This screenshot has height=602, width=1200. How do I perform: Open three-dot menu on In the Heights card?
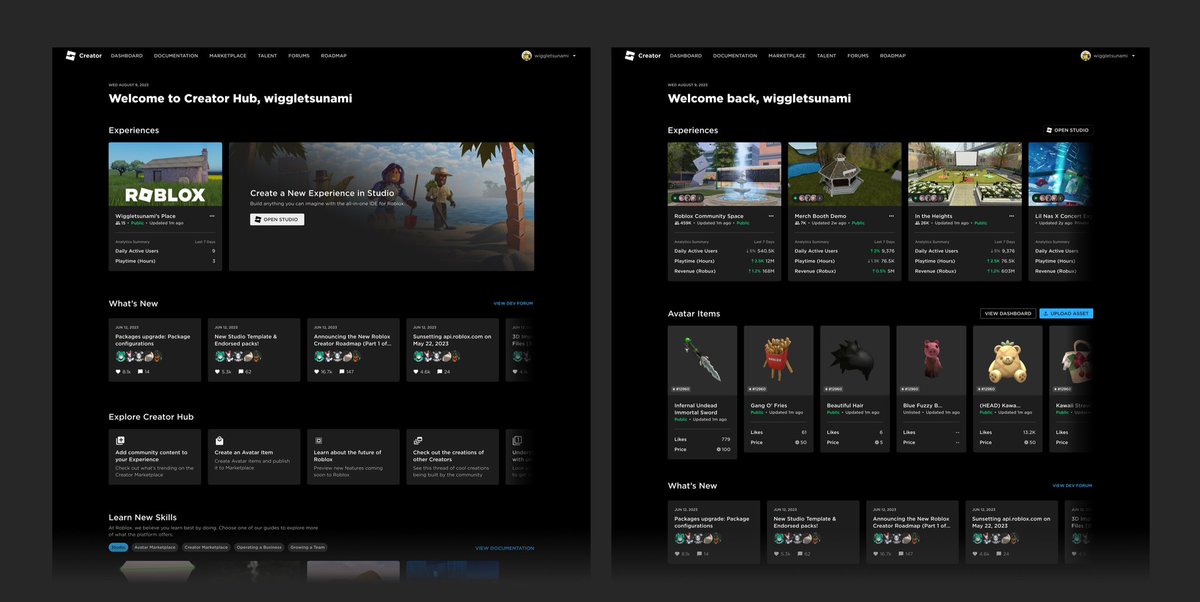[1011, 216]
